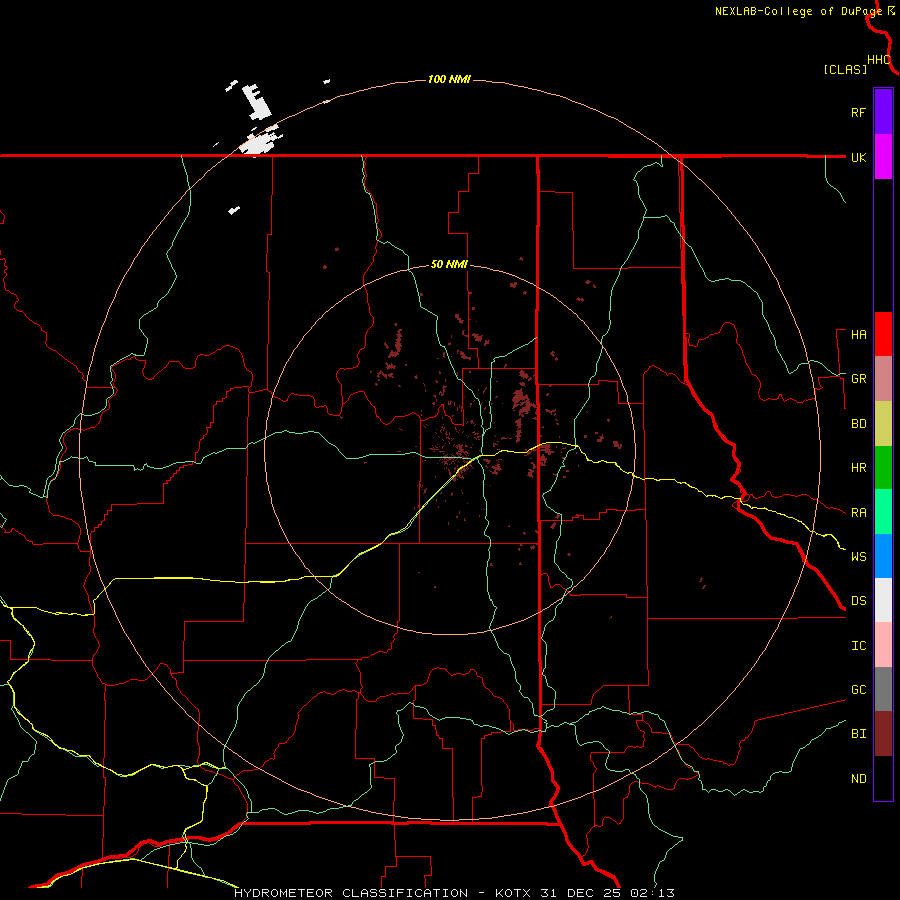Click the DS legend label
Screen dimensions: 900x900
point(858,601)
